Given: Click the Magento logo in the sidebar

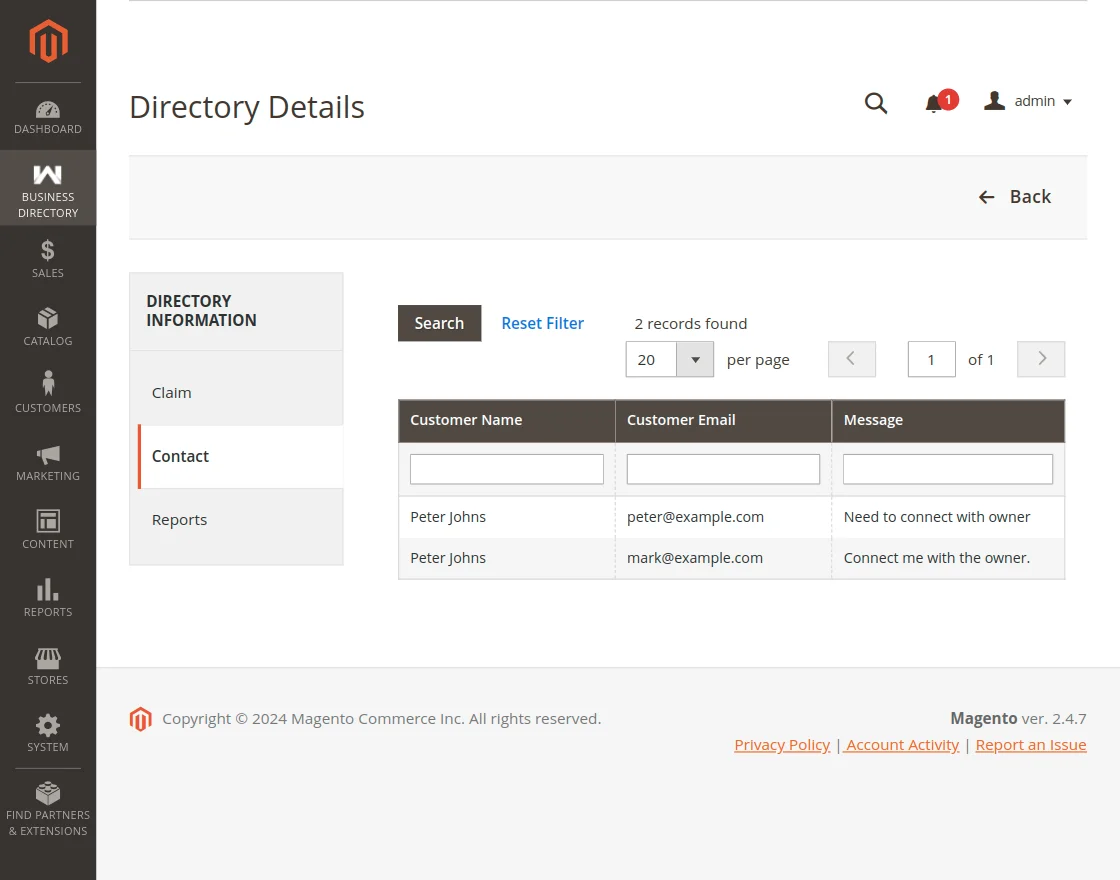Looking at the screenshot, I should tap(47, 40).
